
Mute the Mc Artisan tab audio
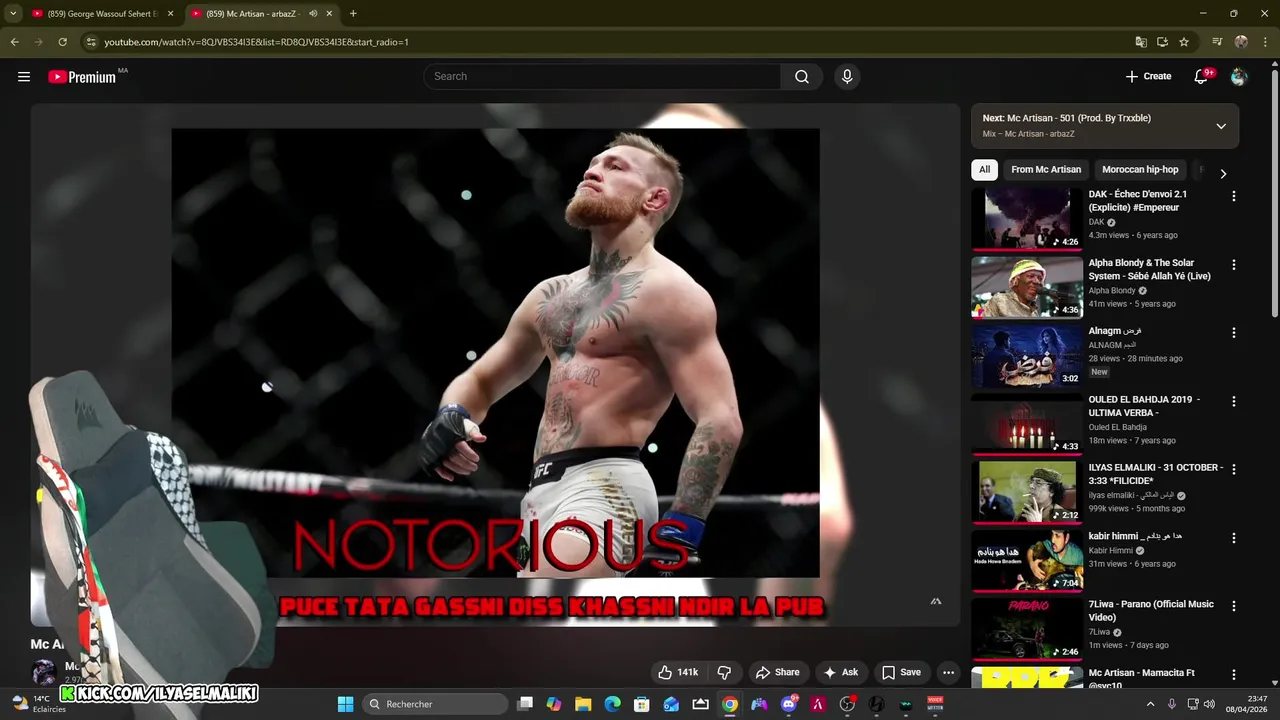313,14
